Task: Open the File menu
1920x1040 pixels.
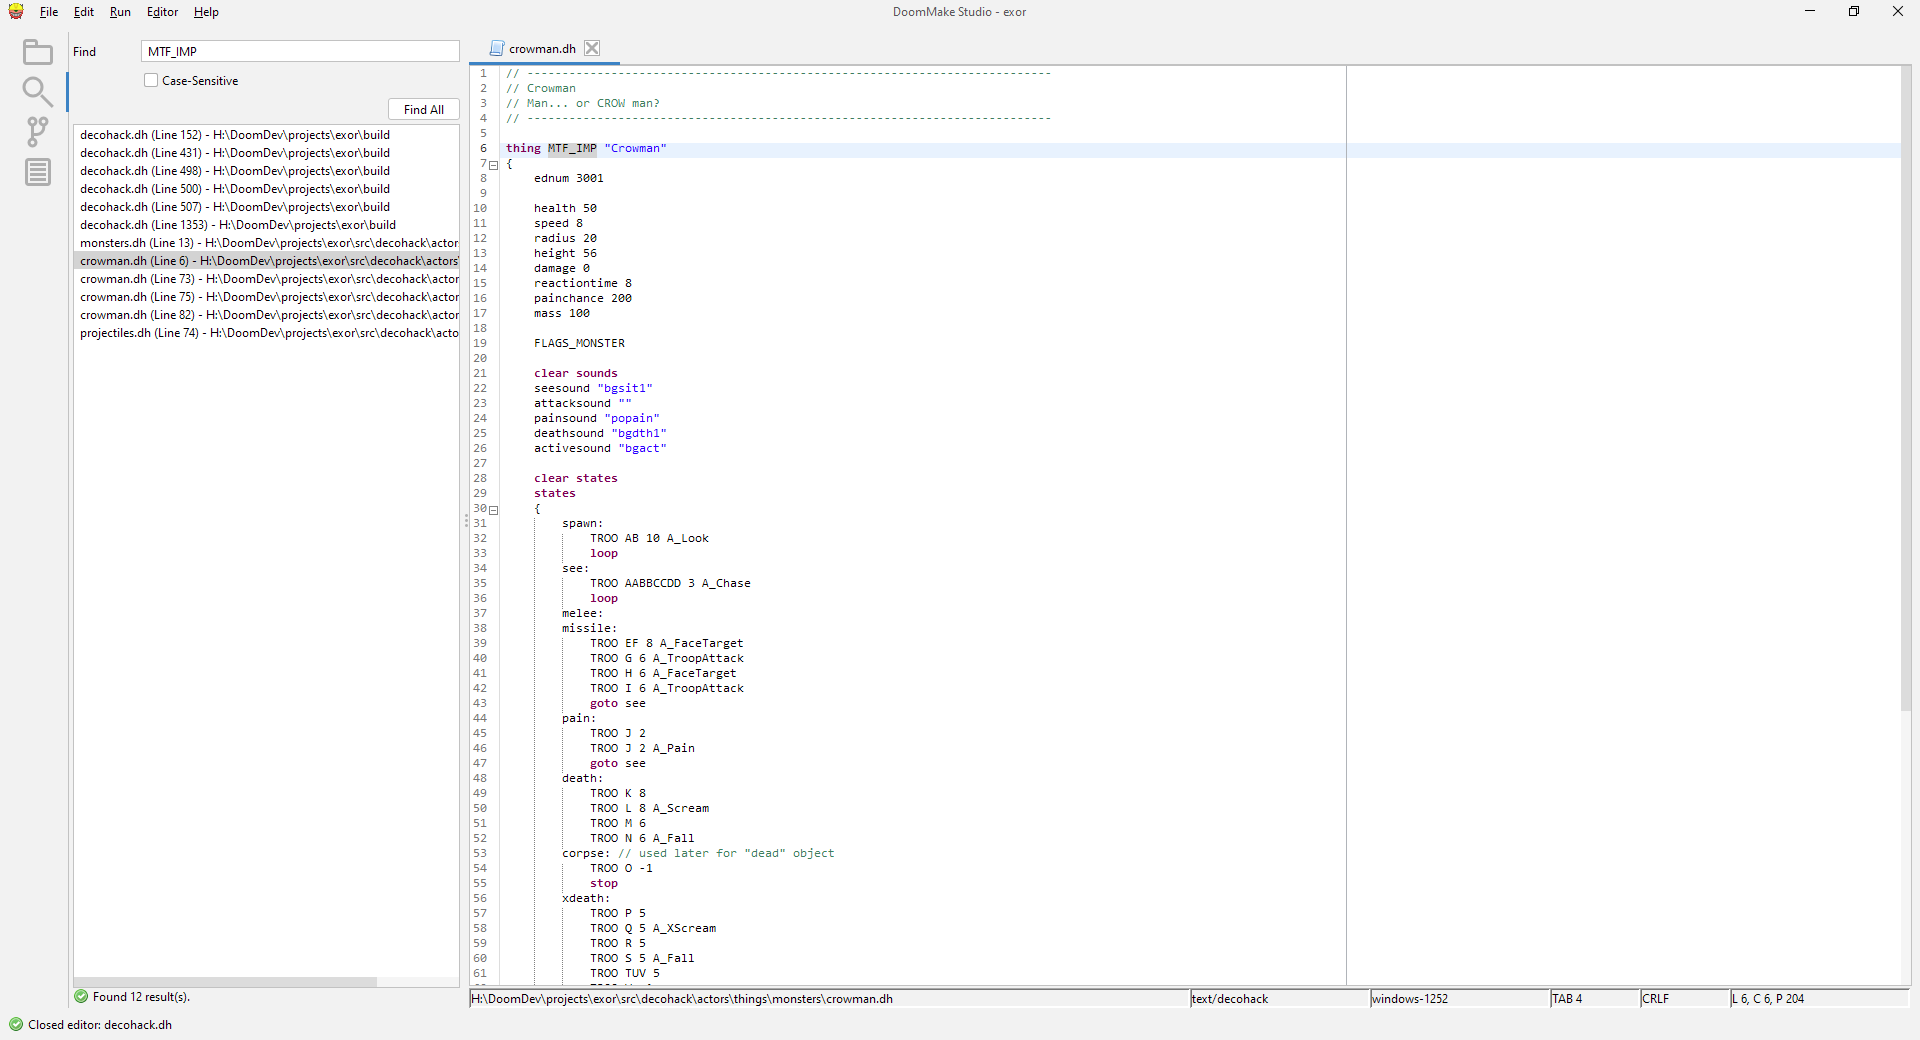Action: click(49, 12)
